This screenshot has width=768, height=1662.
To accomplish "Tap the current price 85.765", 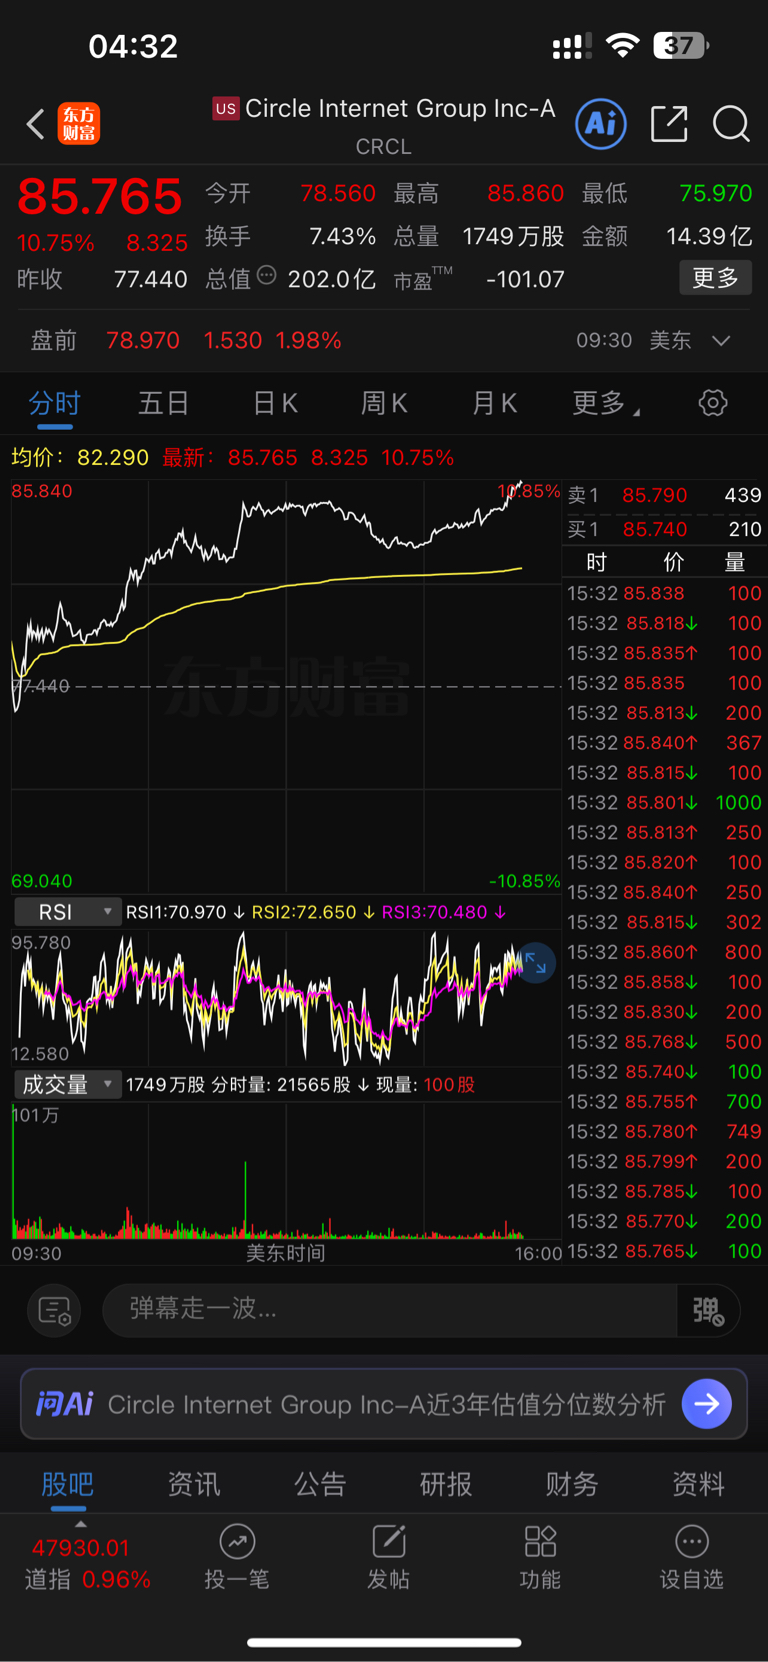I will point(100,196).
